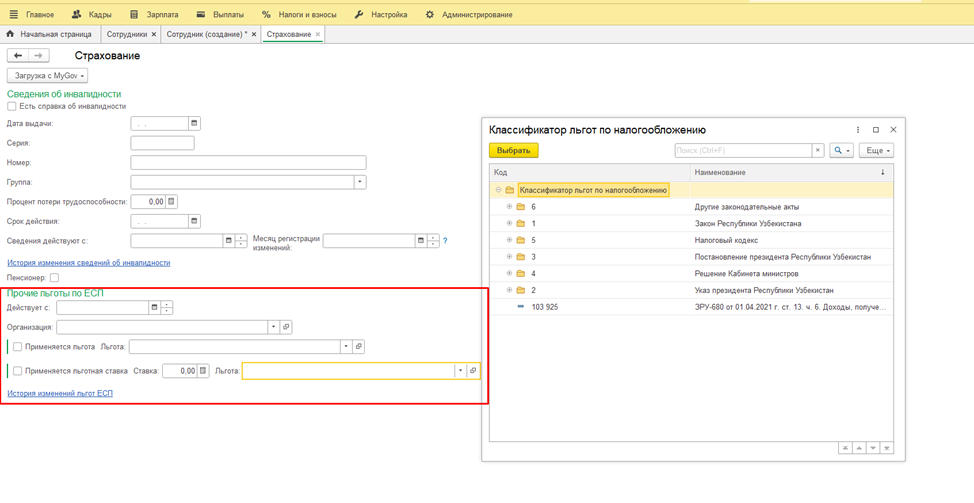This screenshot has width=974, height=503.
Task: Expand the Налоговый кодекс folder
Action: point(509,240)
